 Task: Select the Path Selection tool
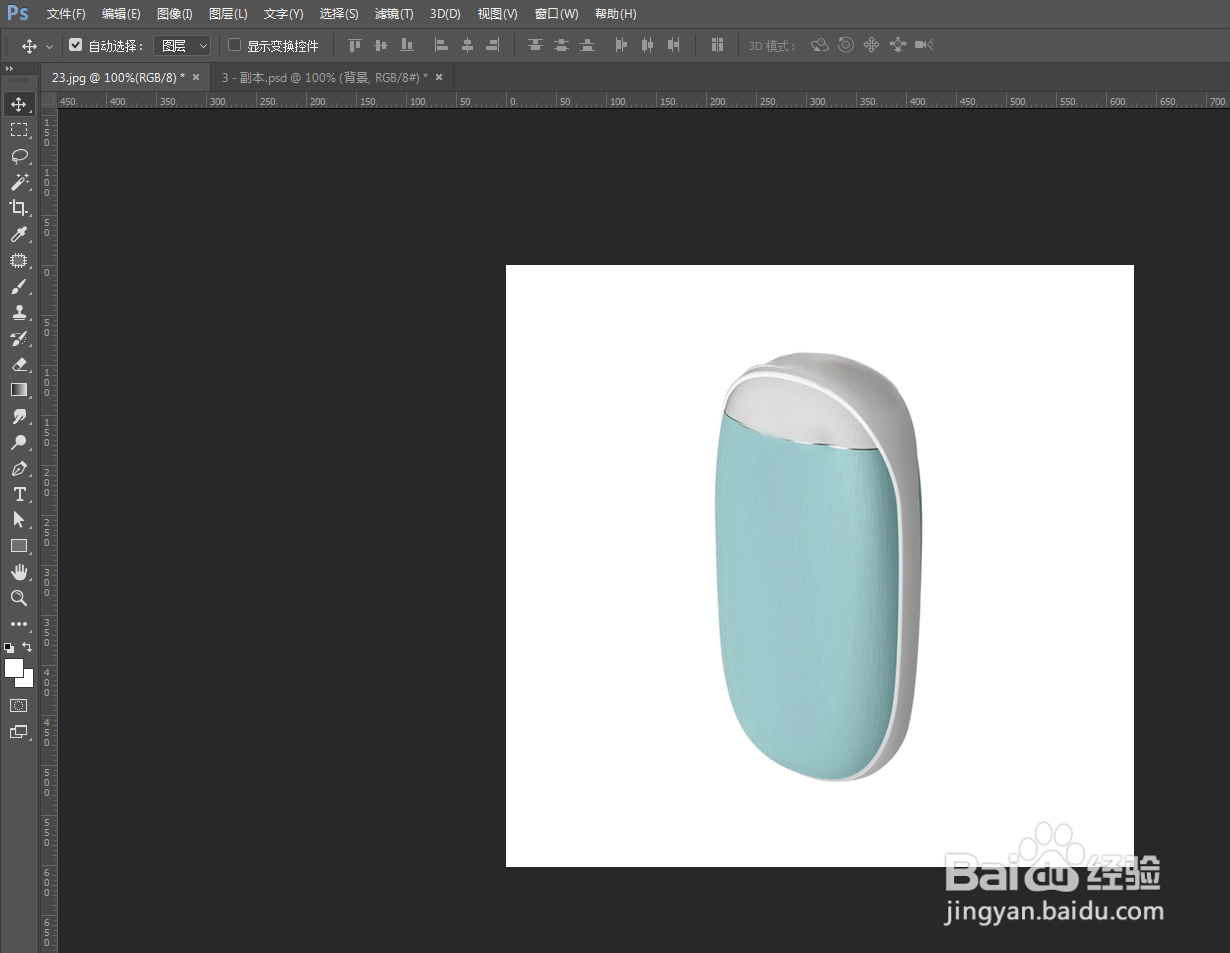pos(19,520)
